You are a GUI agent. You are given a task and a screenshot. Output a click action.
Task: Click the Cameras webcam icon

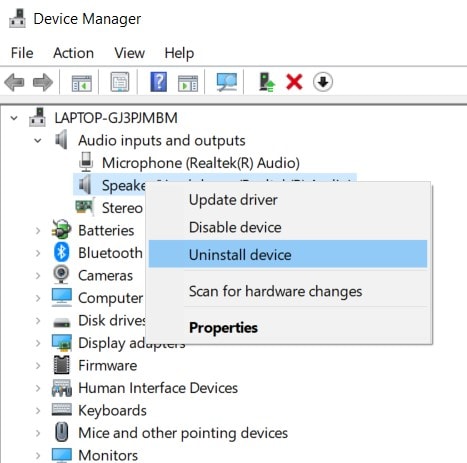(61, 274)
